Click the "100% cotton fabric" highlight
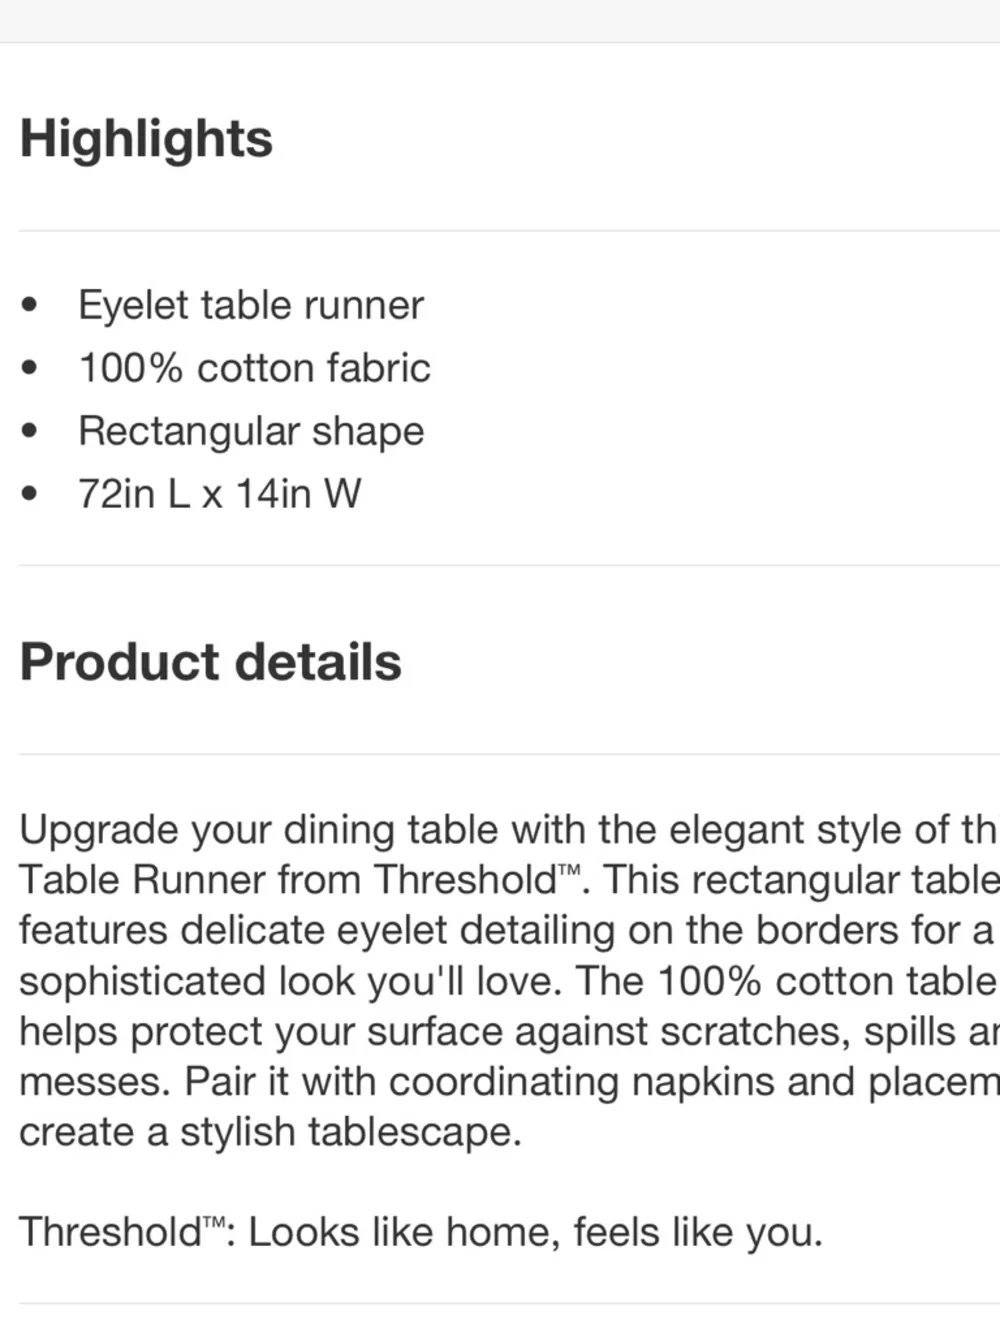 [x=254, y=368]
